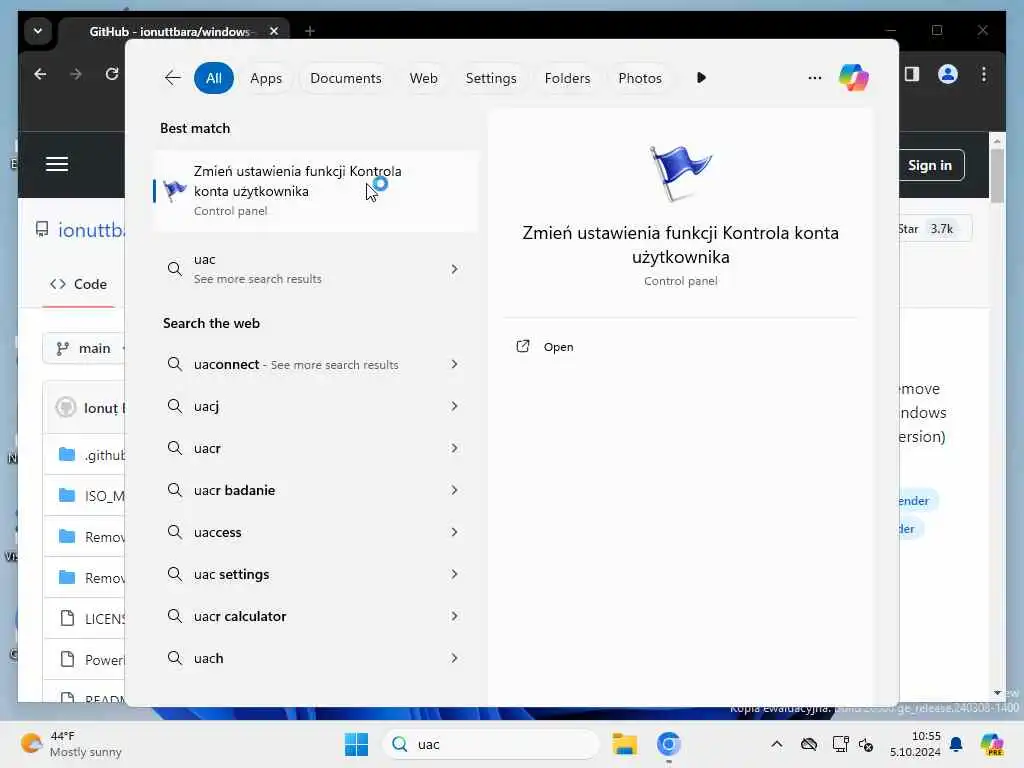Click the Open external icon in preview

click(522, 346)
